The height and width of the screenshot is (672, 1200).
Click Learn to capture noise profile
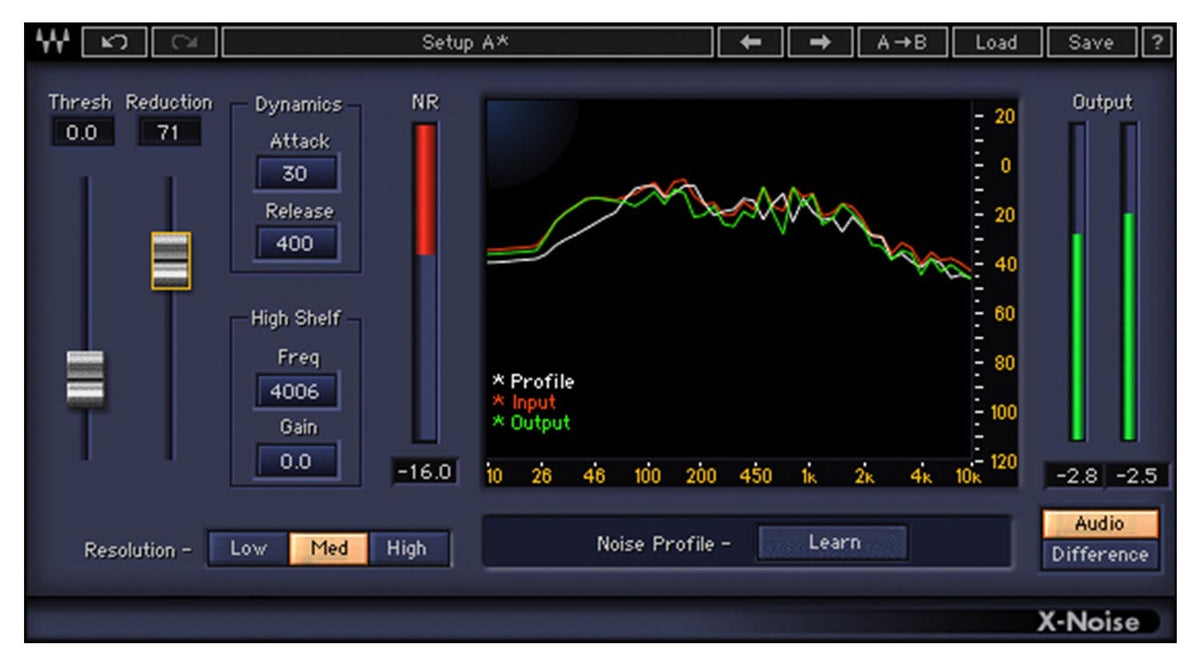tap(833, 543)
